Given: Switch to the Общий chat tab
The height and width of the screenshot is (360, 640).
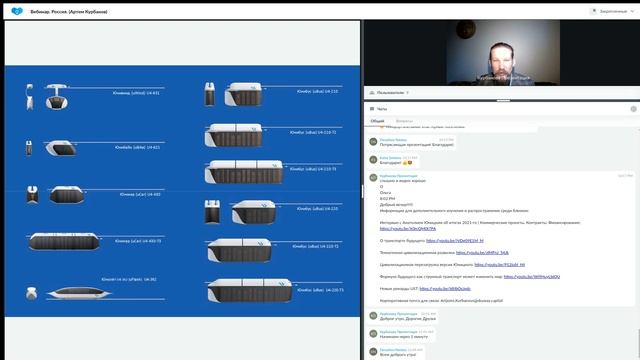Looking at the screenshot, I should pos(377,121).
